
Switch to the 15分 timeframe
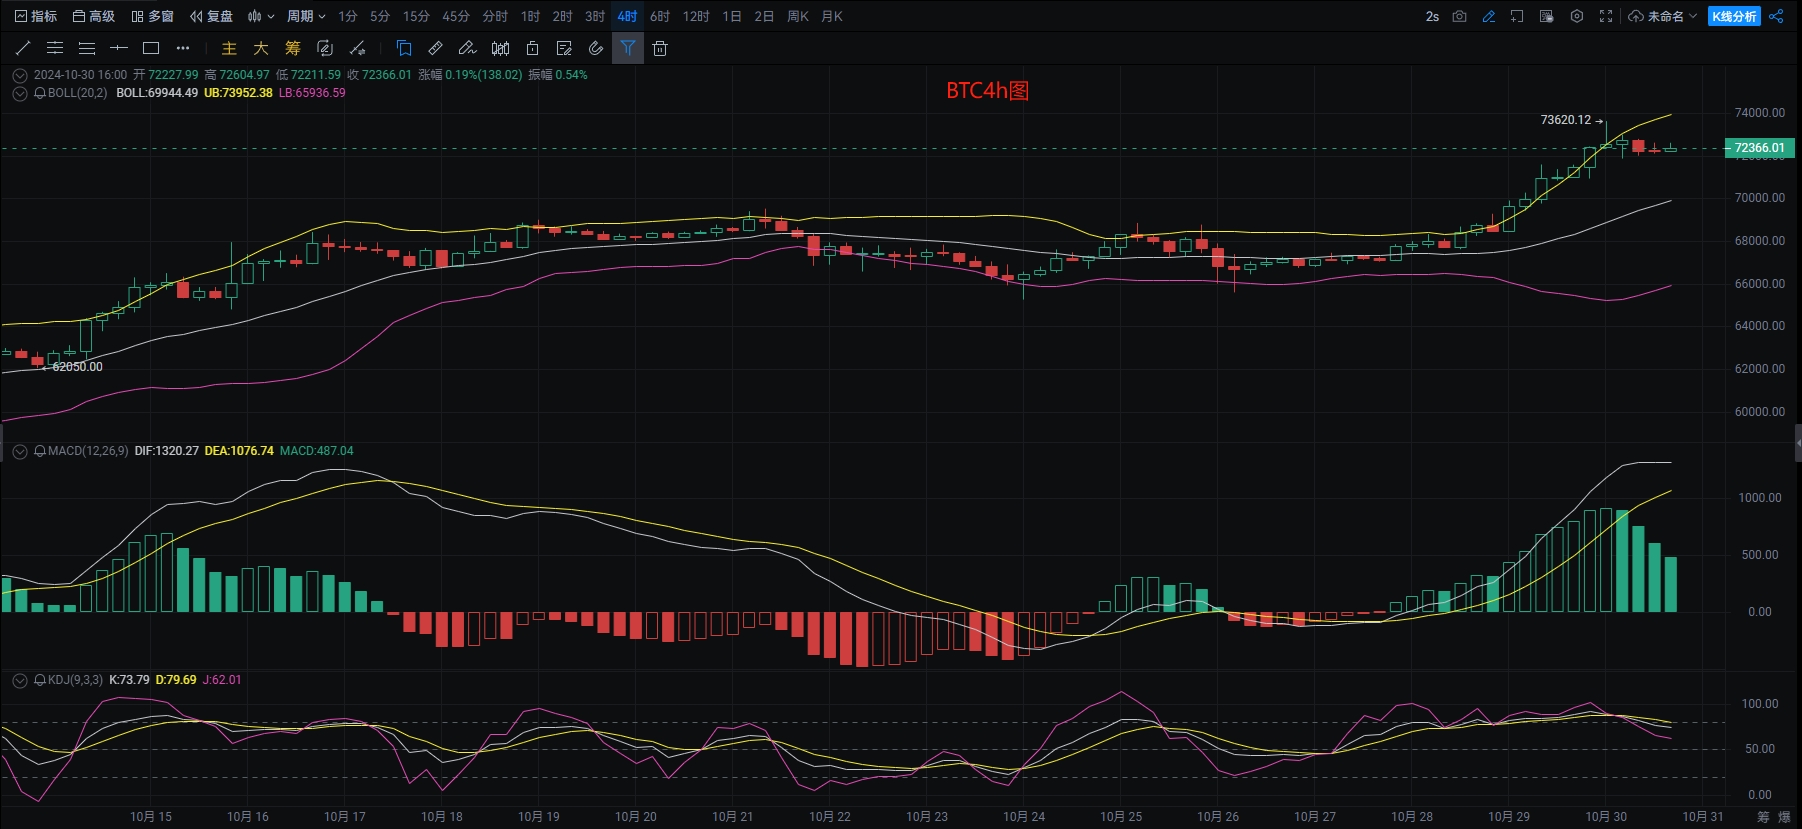(x=416, y=16)
